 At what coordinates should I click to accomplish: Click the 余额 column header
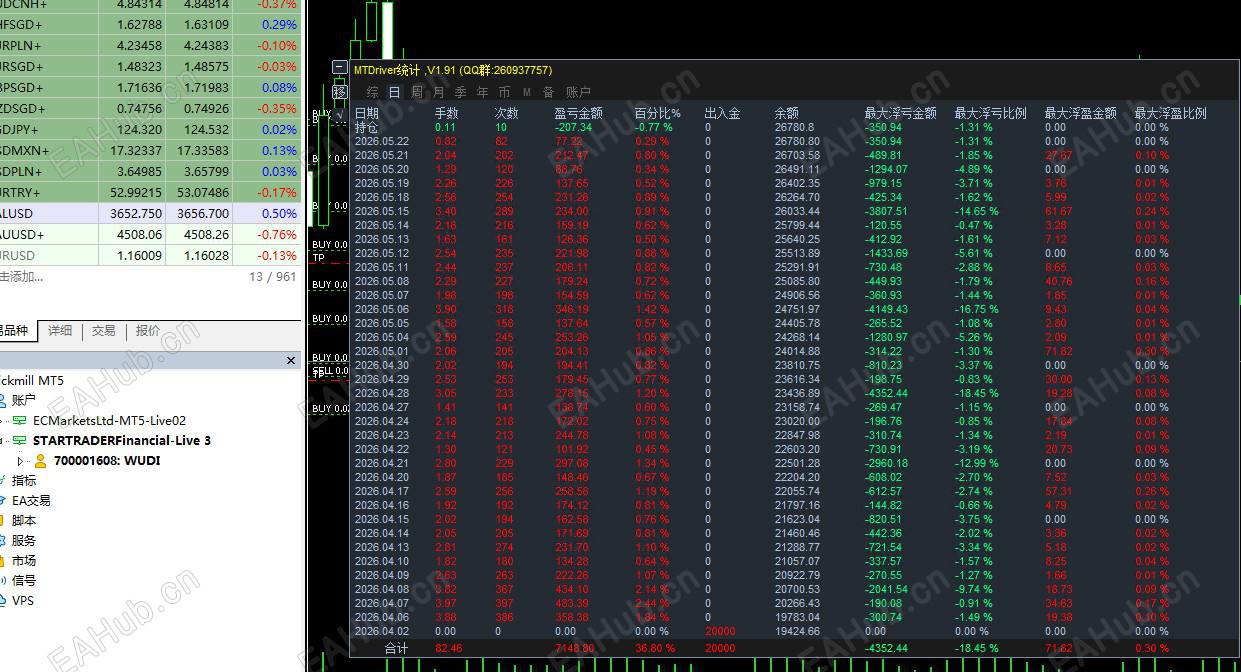coord(787,114)
